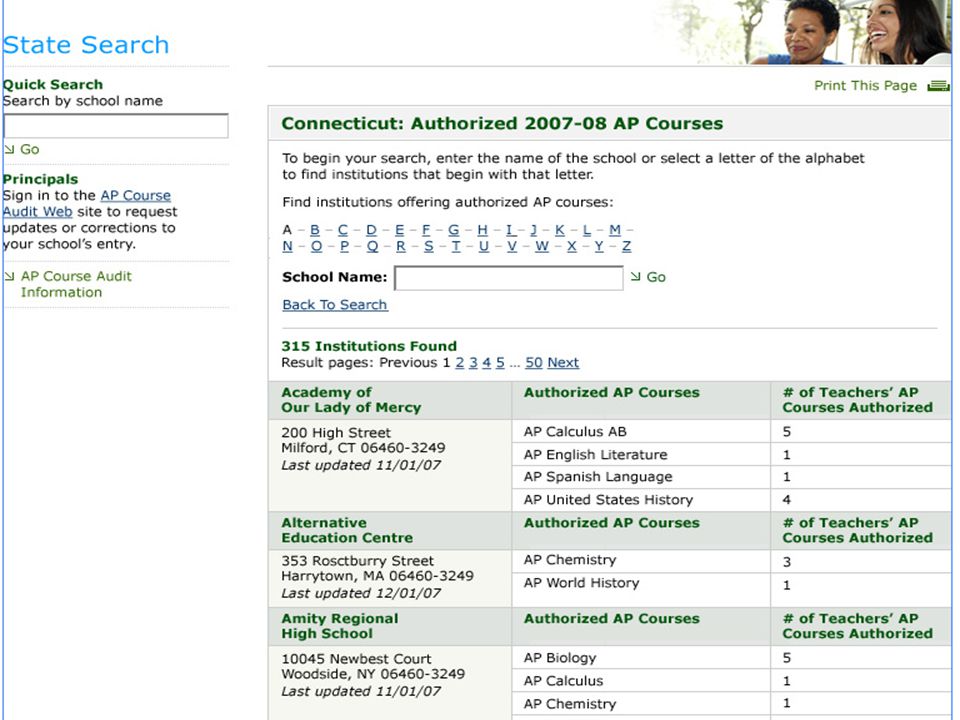Click the Quick Search school name field
This screenshot has height=720, width=960.
tap(116, 126)
